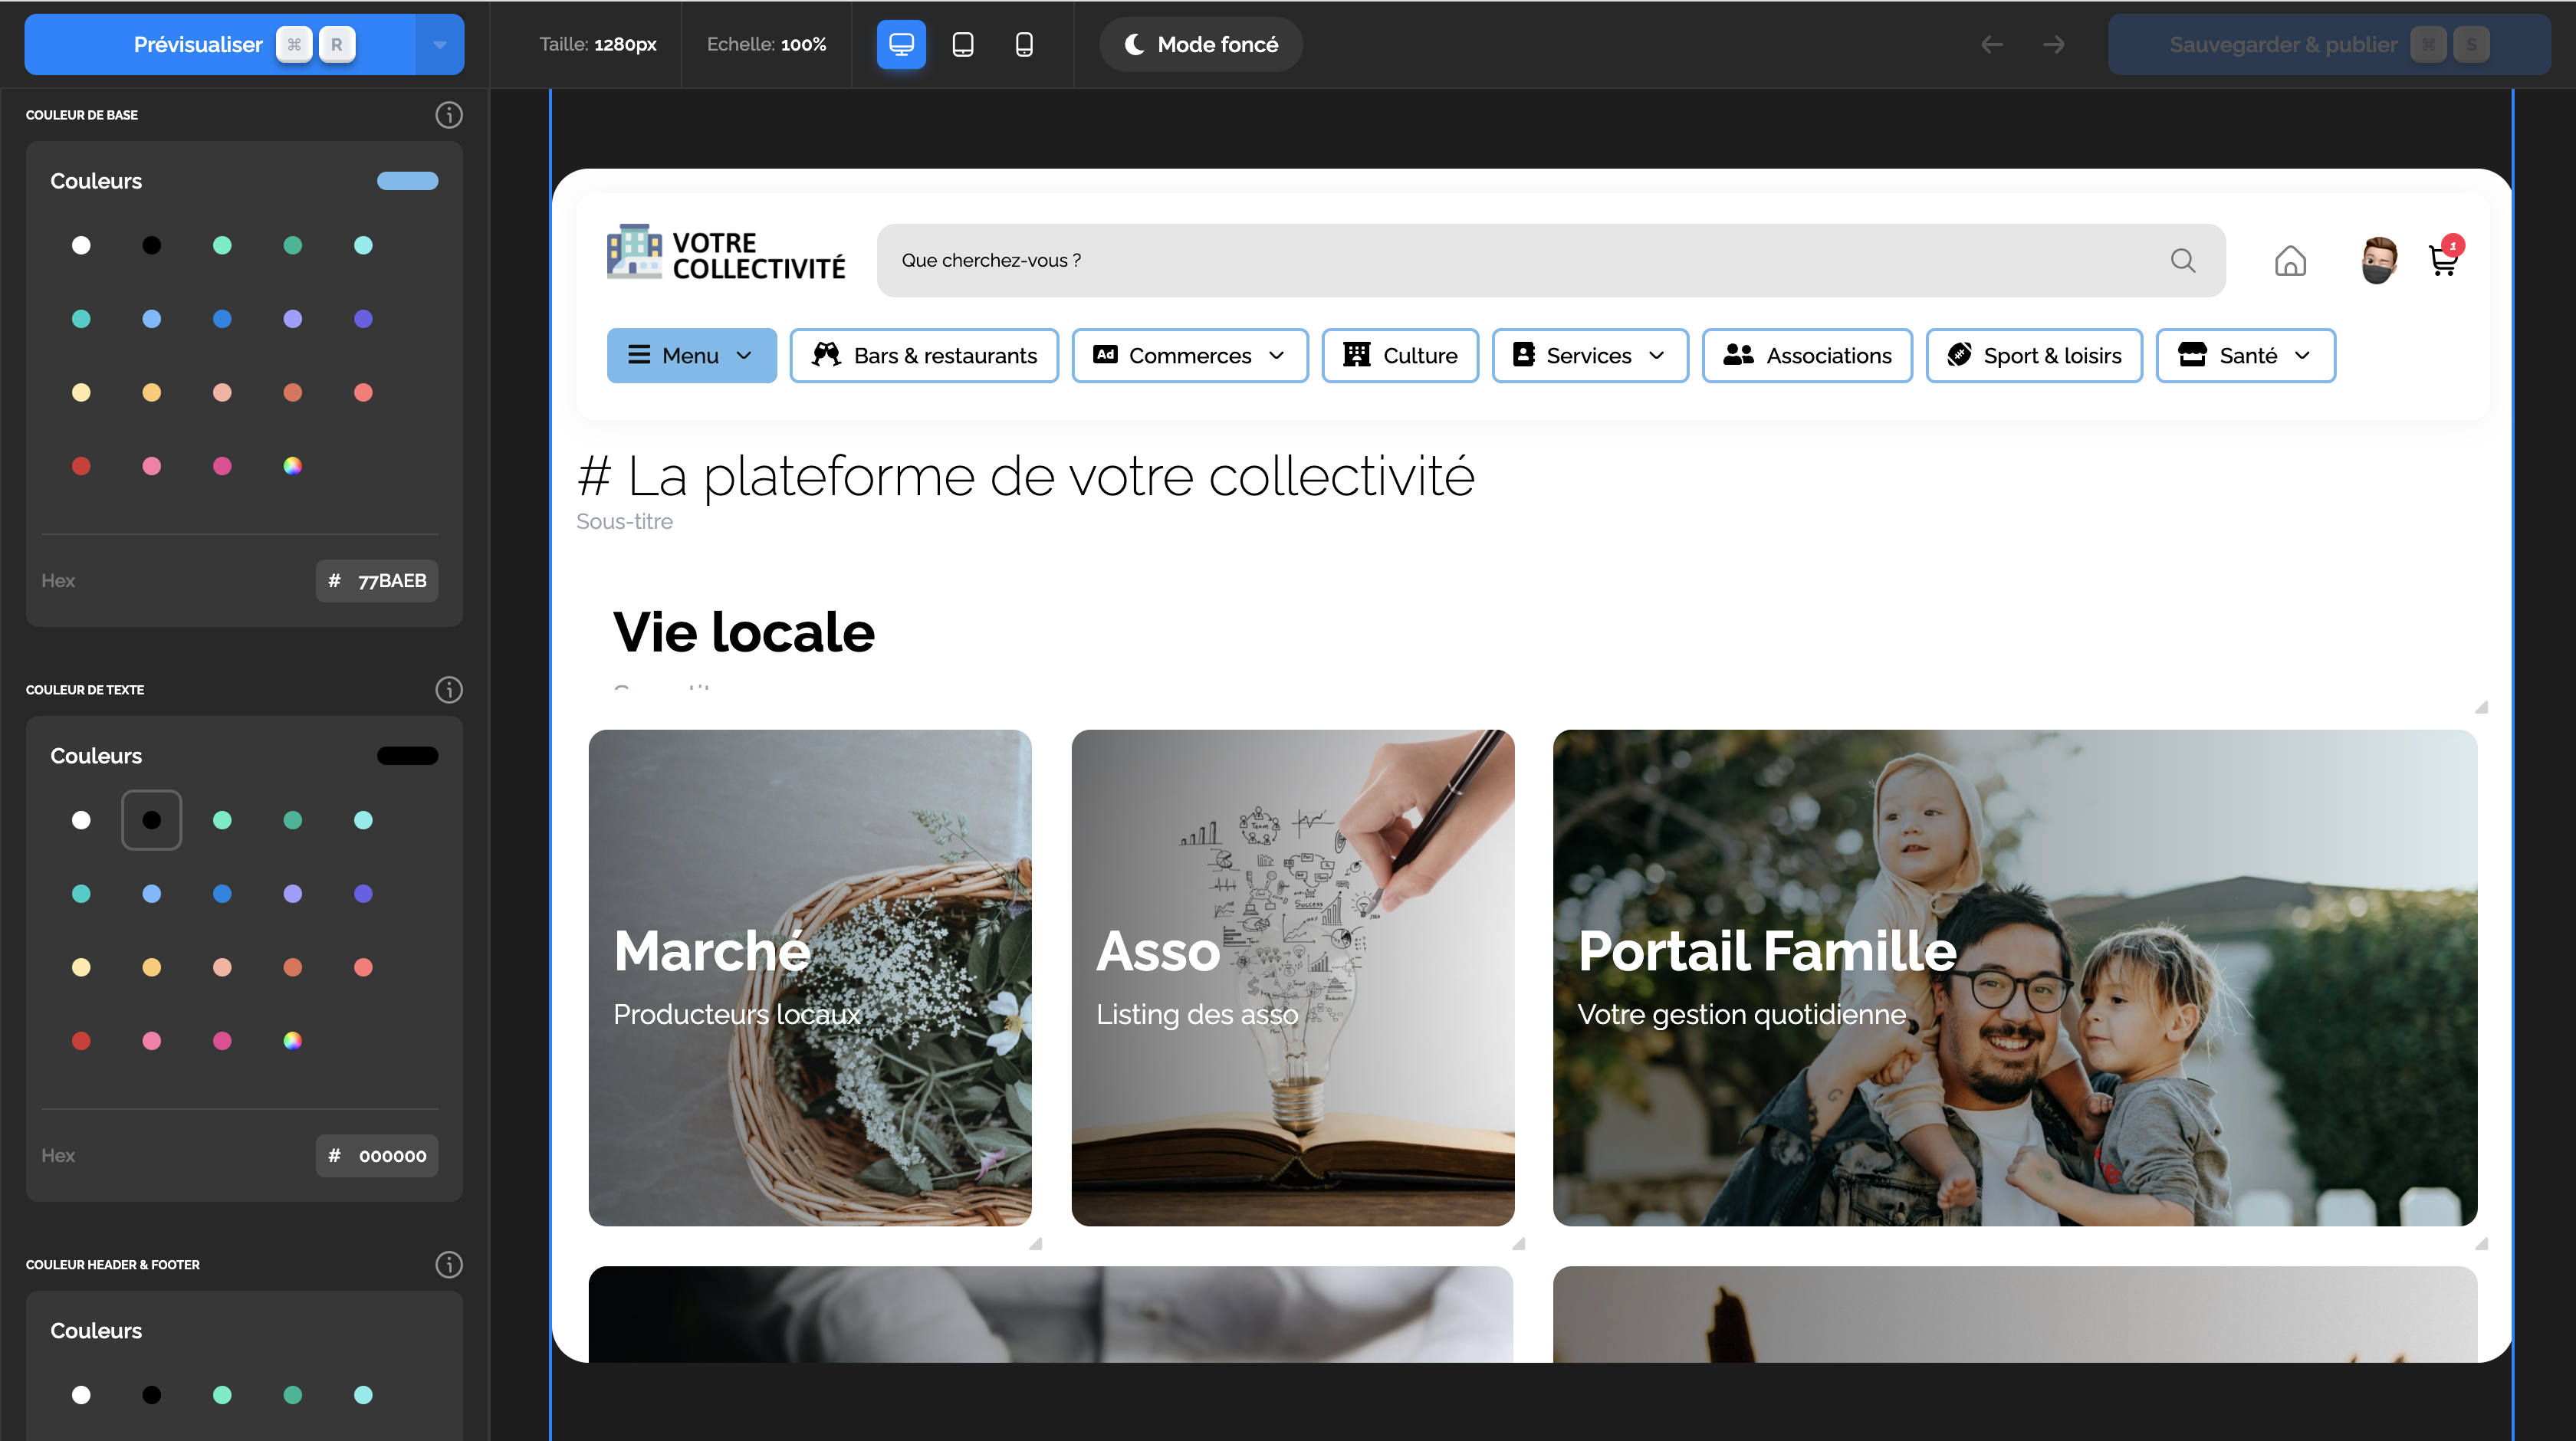Toggle Mode foncé
This screenshot has width=2576, height=1441.
coord(1200,44)
